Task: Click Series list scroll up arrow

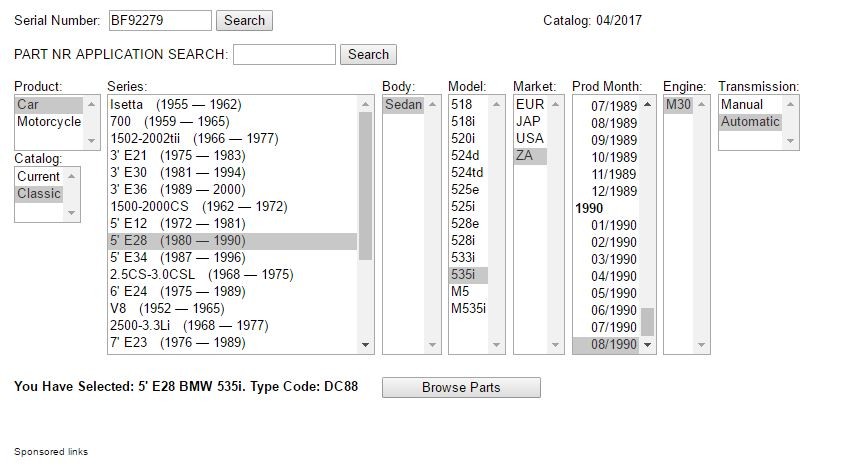Action: click(365, 104)
